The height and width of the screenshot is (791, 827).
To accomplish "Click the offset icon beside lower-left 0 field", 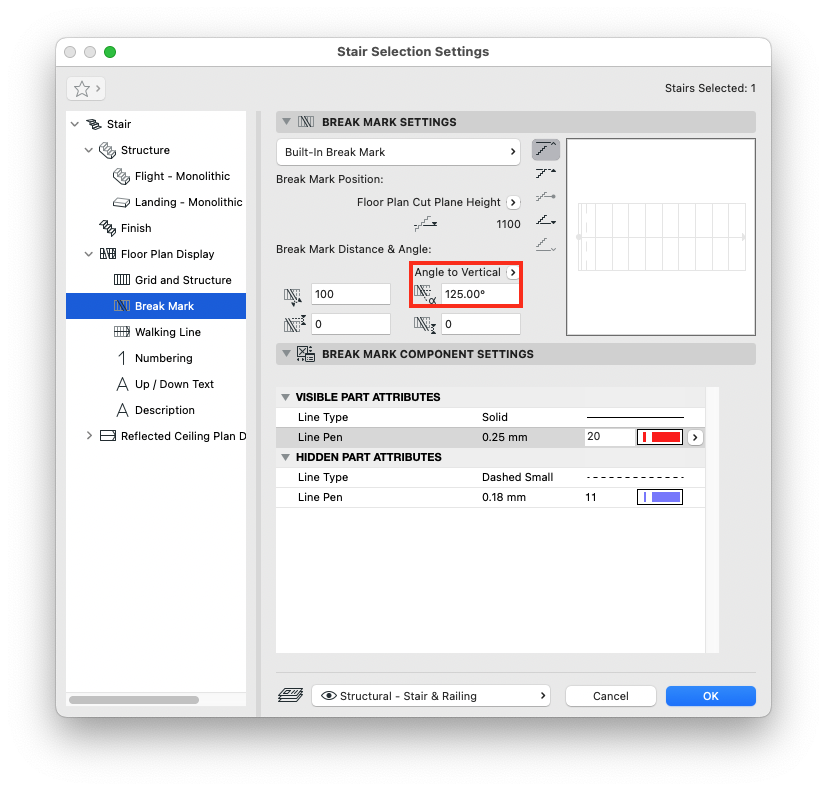I will [294, 324].
